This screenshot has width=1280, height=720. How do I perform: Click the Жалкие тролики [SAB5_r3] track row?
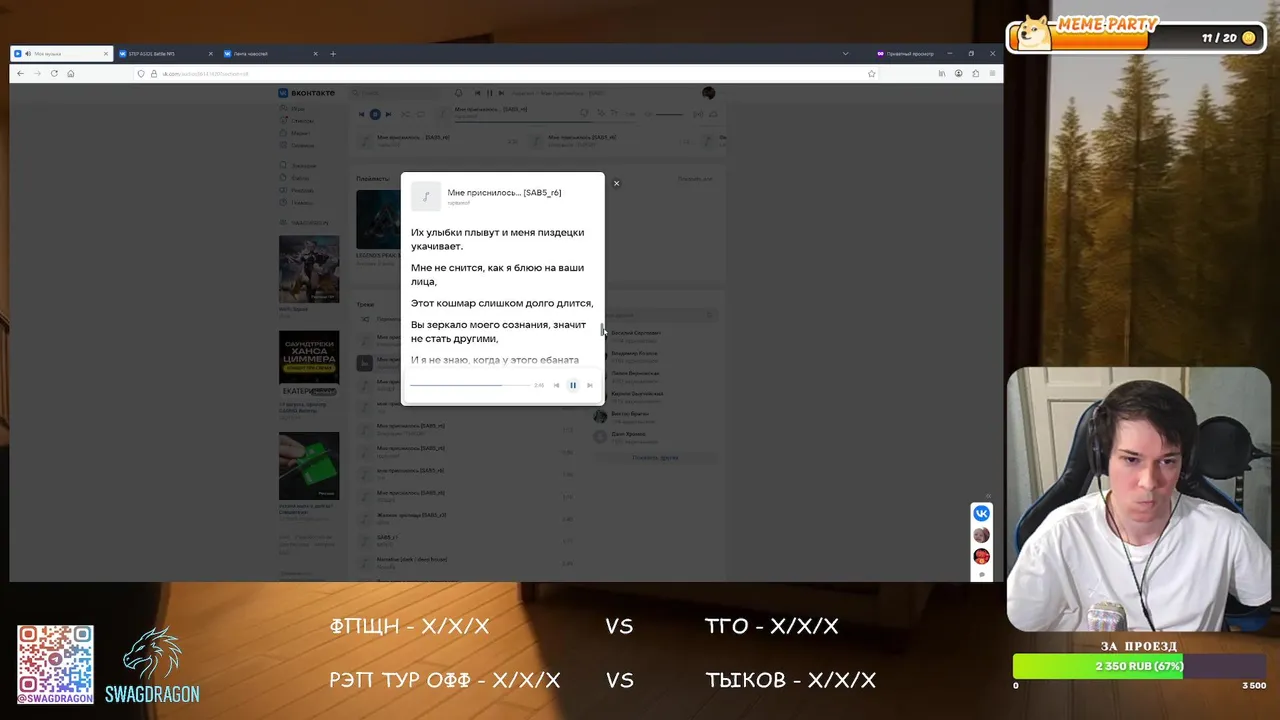[x=466, y=518]
